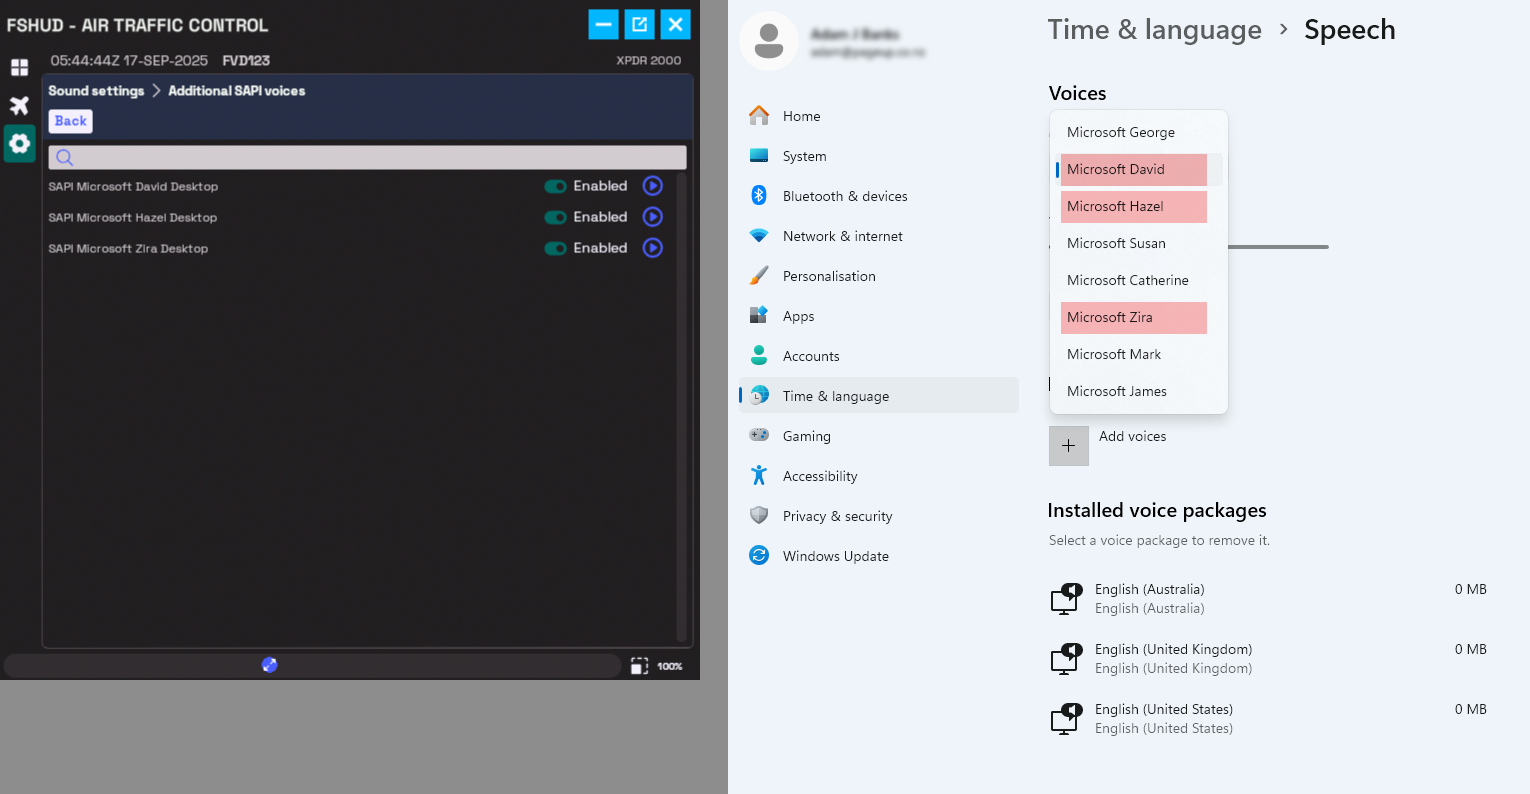Screen dimensions: 1530x794
Task: Choose Microsoft James from the voices dropdown
Action: (x=1138, y=391)
